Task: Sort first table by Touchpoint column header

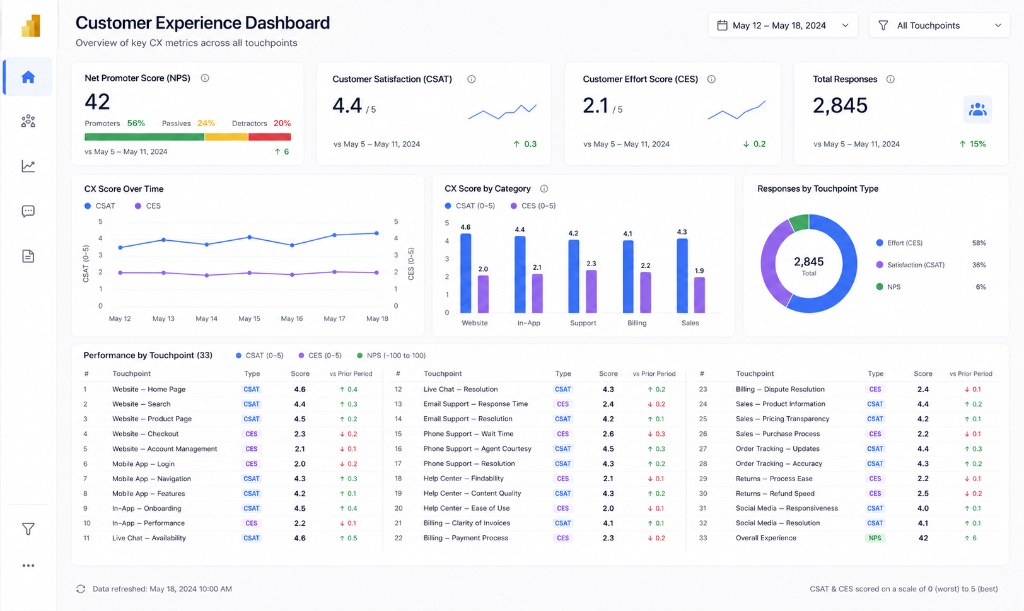Action: [131, 374]
